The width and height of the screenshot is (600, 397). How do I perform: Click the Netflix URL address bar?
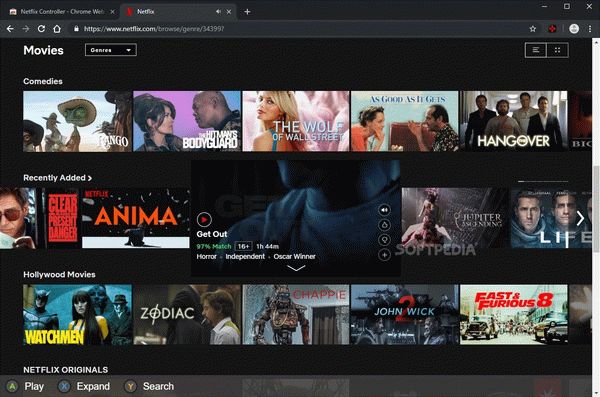(x=298, y=29)
